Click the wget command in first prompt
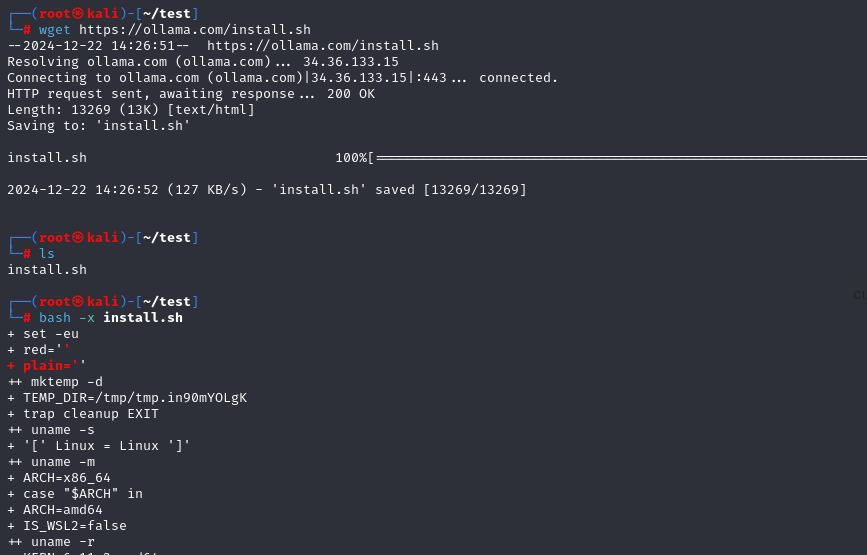The height and width of the screenshot is (555, 867). pyautogui.click(x=54, y=29)
